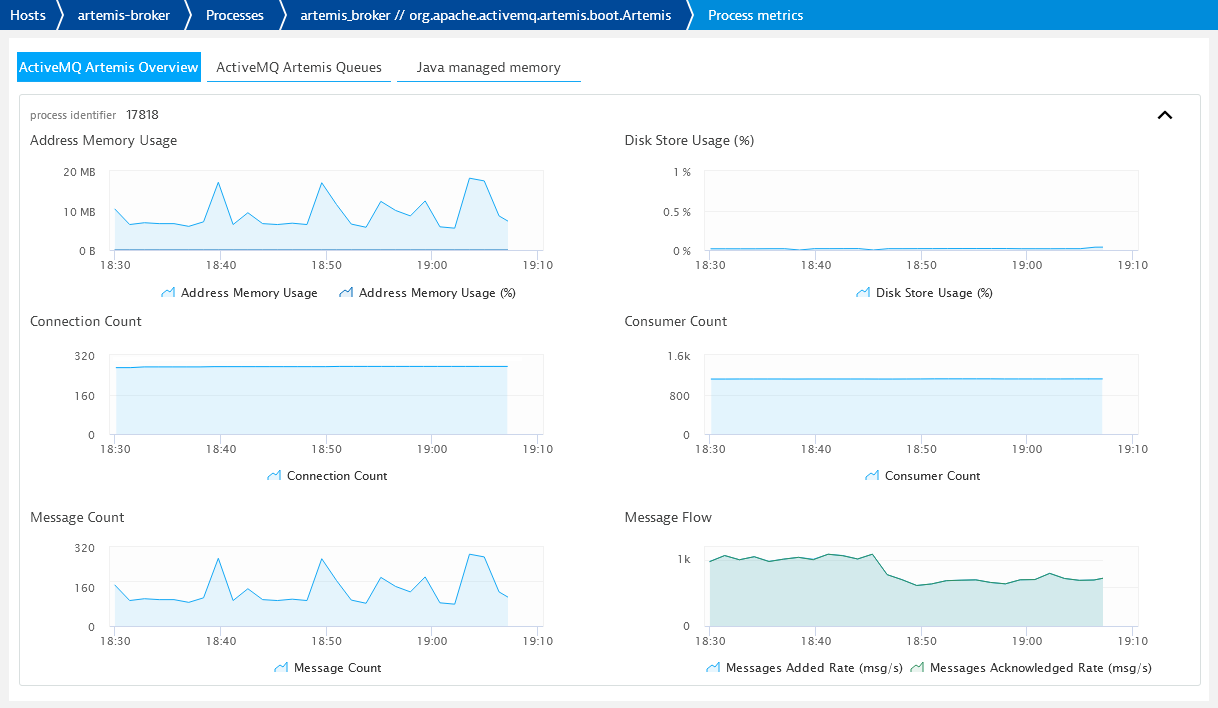Open the Processes breadcrumb
This screenshot has height=708, width=1218.
pos(235,15)
